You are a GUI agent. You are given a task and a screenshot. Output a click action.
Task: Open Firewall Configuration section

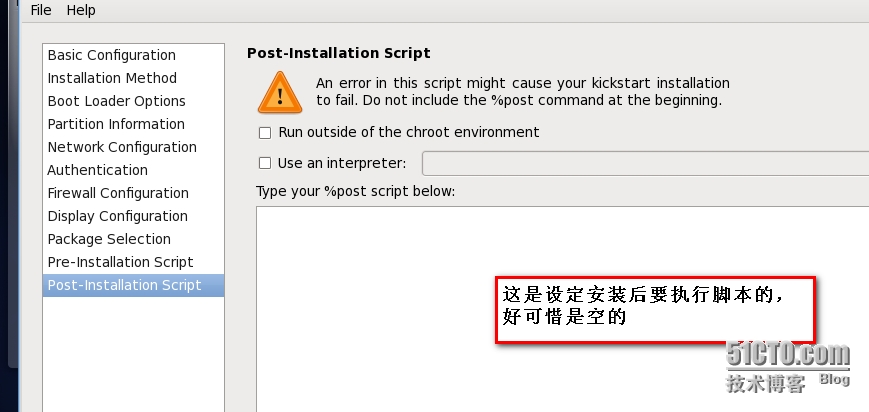[118, 193]
